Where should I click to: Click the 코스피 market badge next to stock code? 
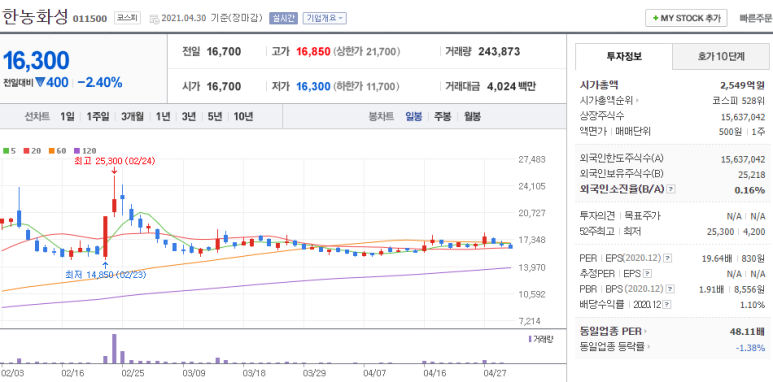pyautogui.click(x=127, y=18)
